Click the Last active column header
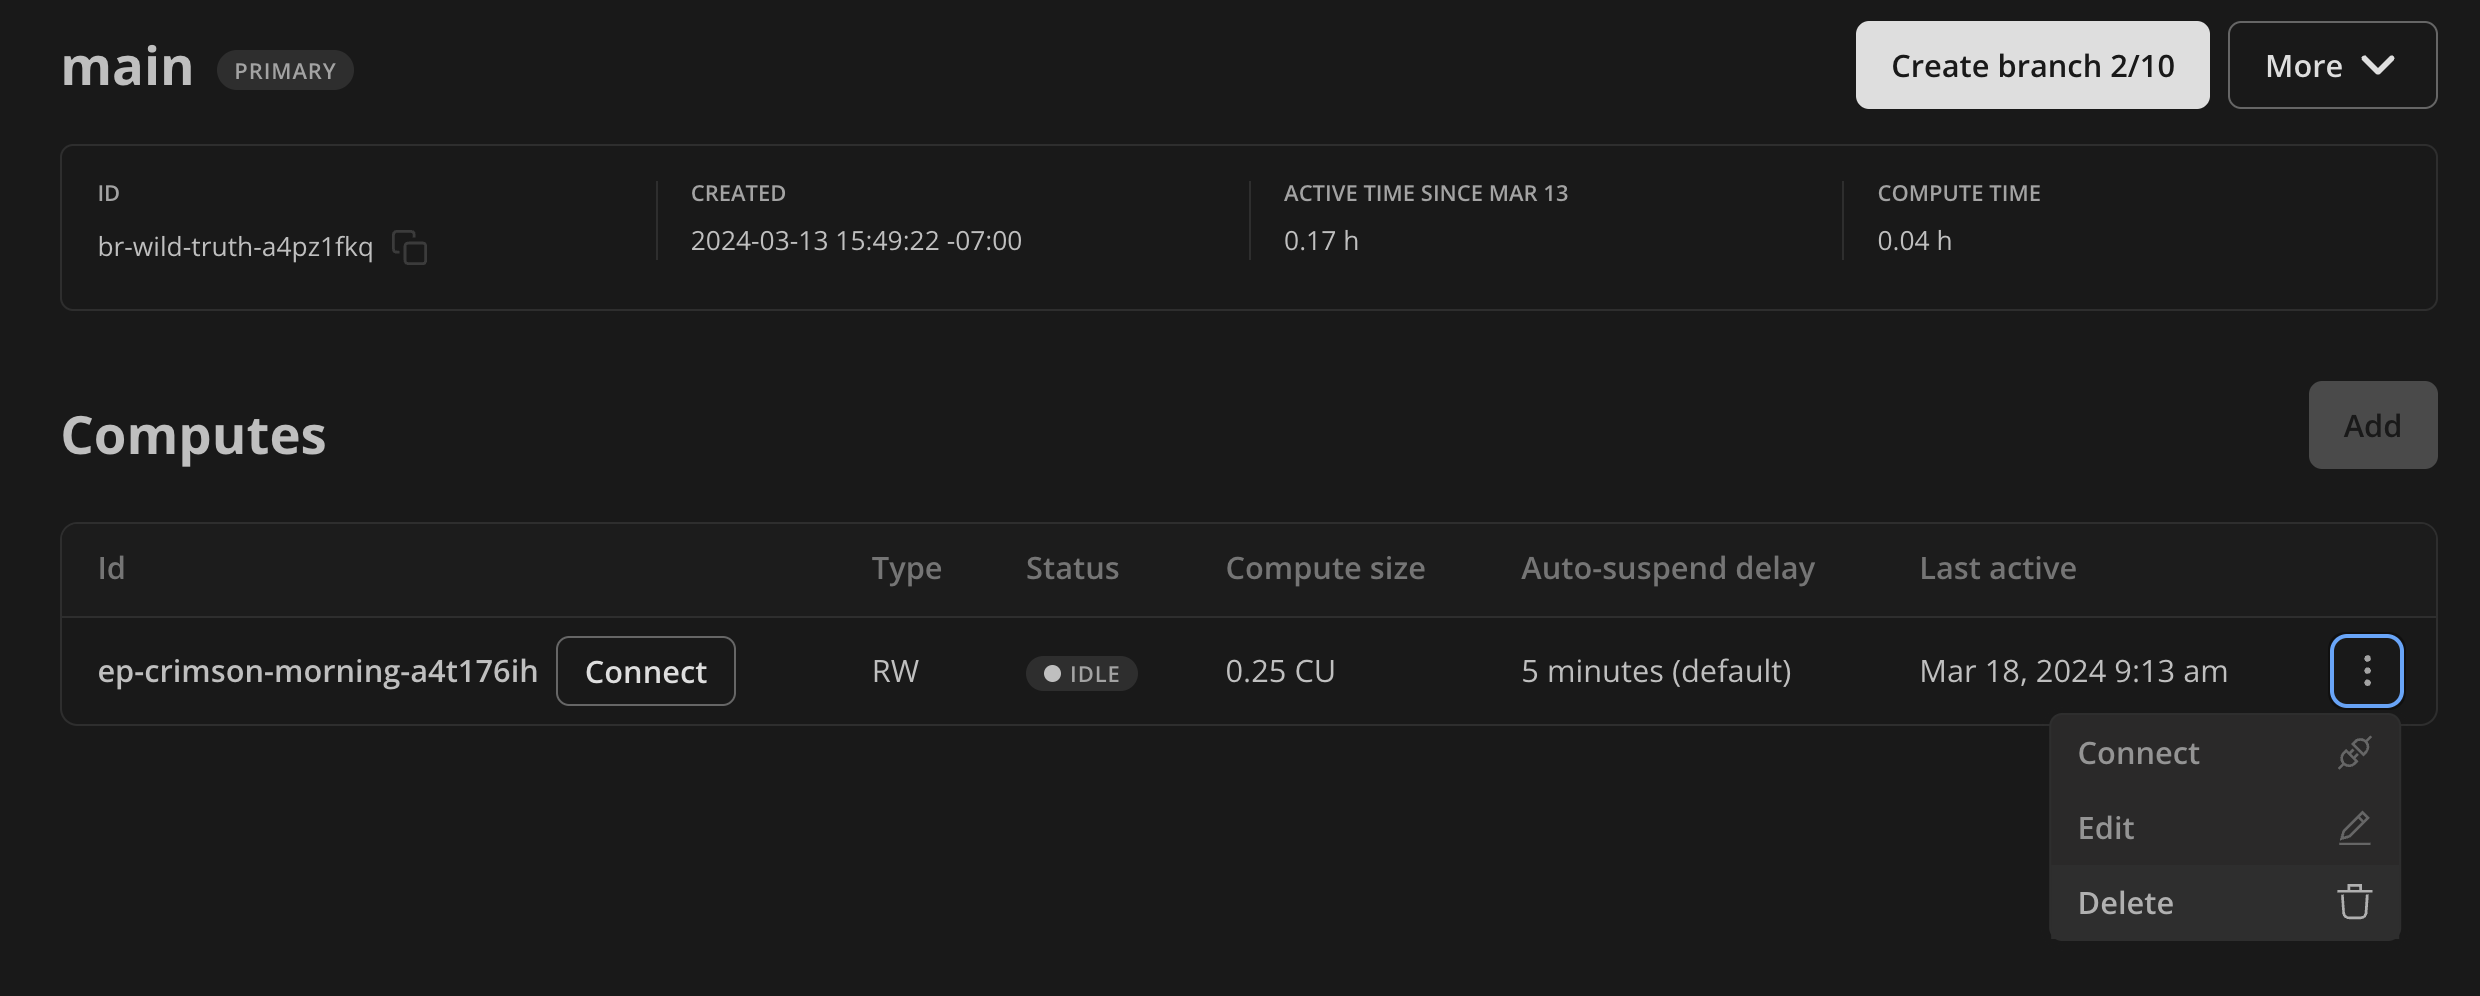2480x996 pixels. point(1997,568)
